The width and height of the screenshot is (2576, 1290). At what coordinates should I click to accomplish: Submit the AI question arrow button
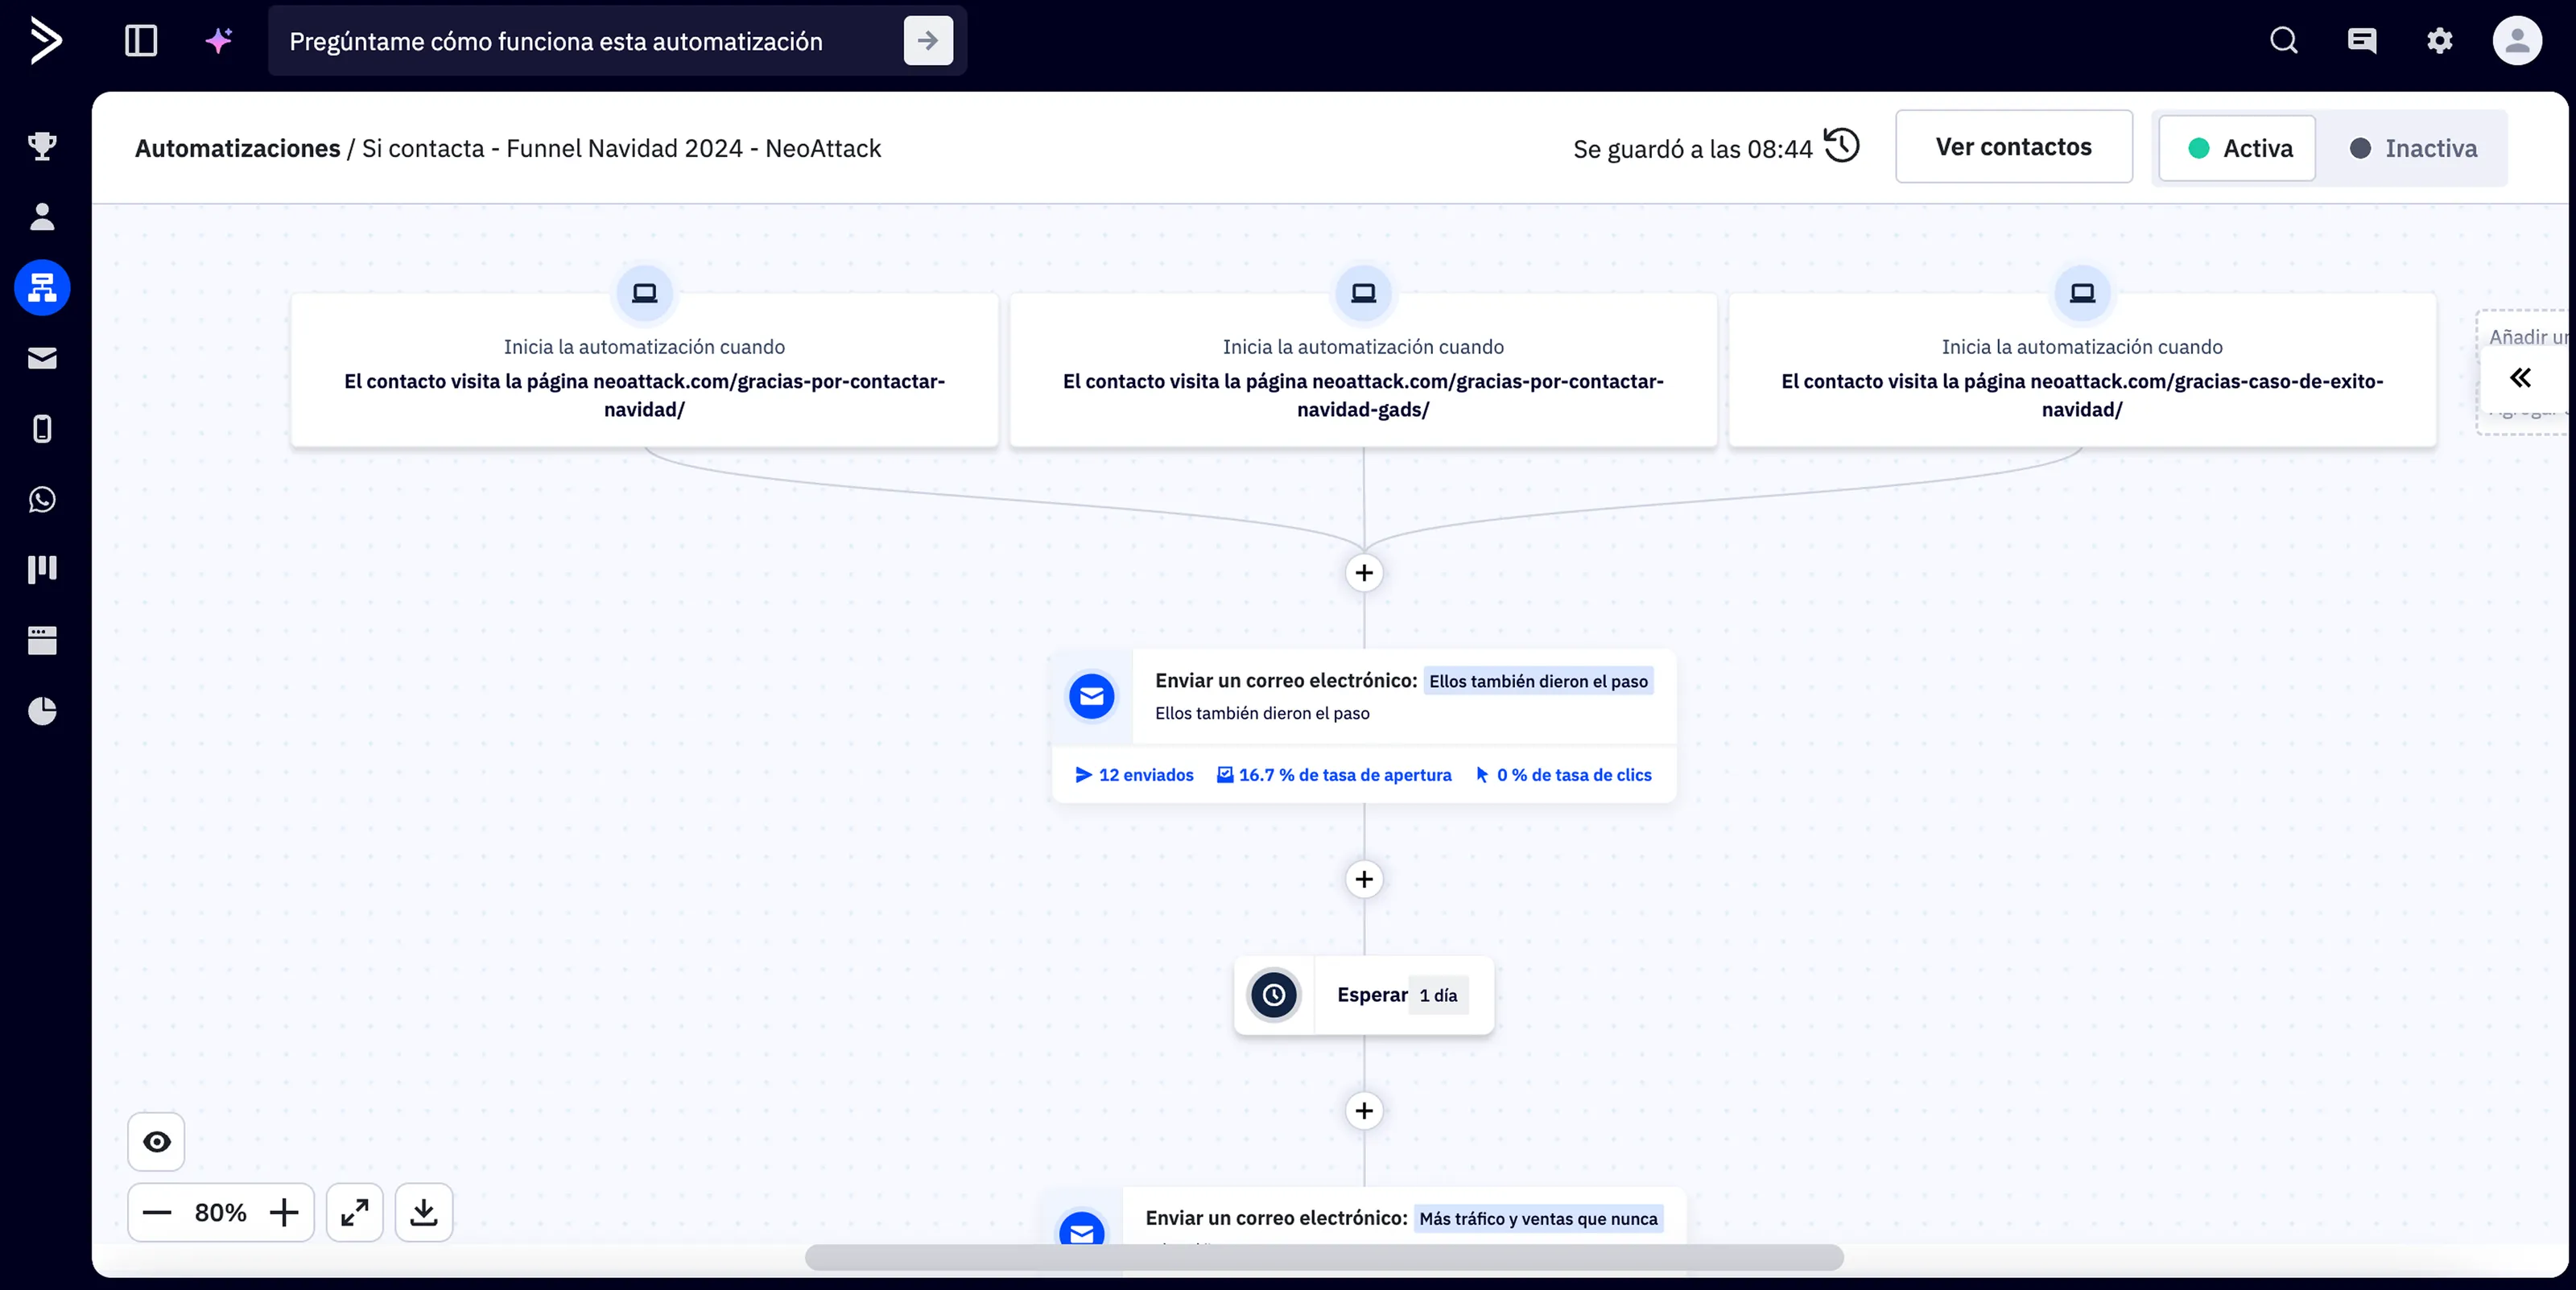[928, 41]
